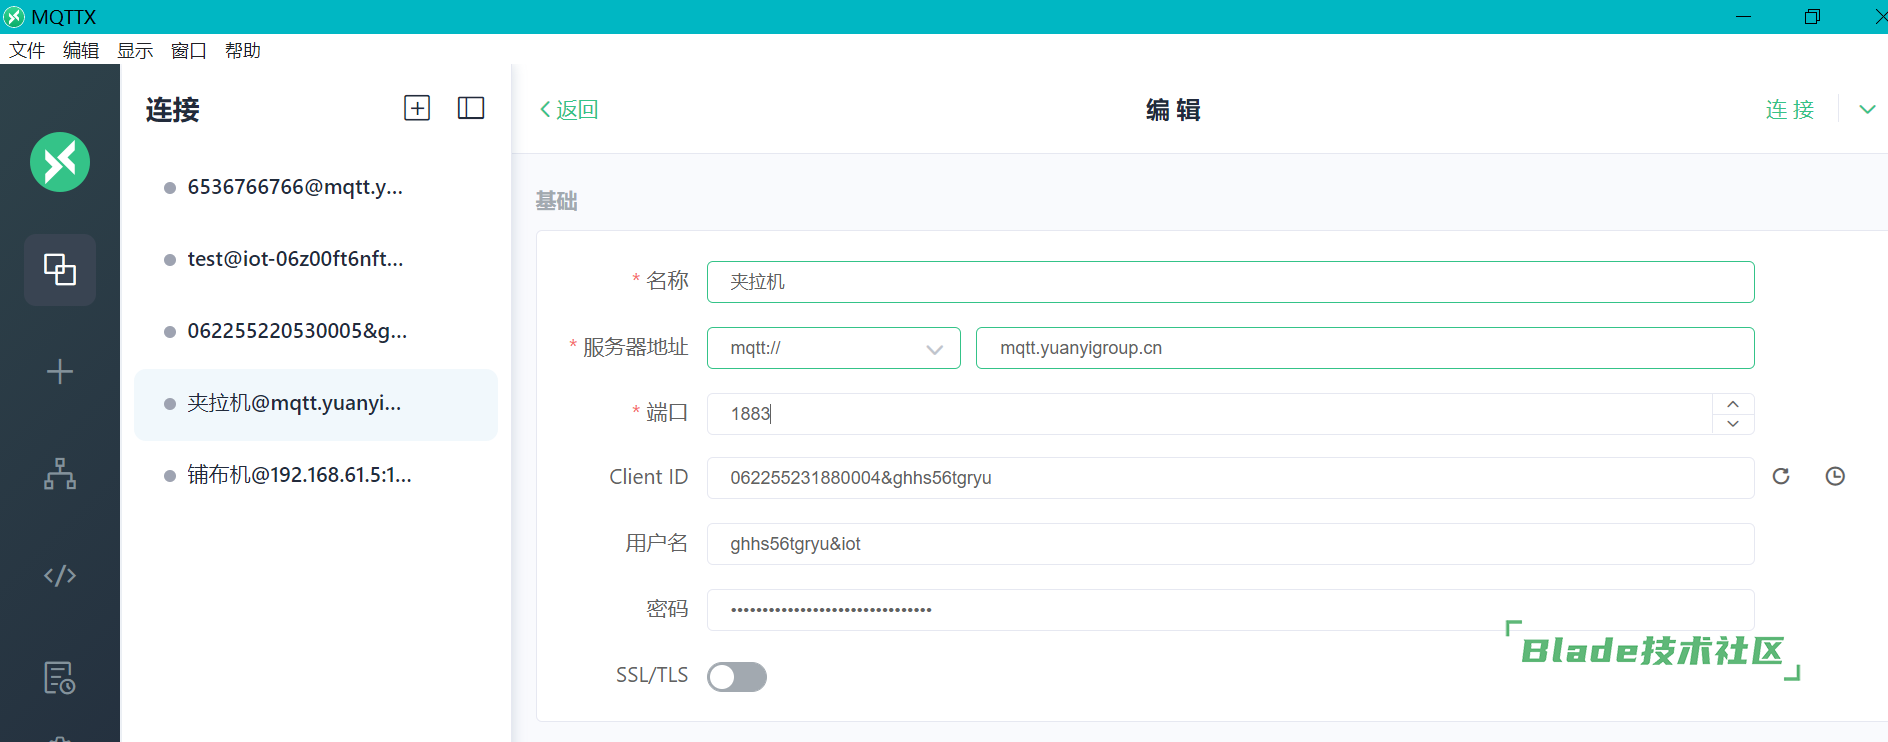Click the 连接 button at top right
Viewport: 1888px width, 742px height.
click(1790, 109)
